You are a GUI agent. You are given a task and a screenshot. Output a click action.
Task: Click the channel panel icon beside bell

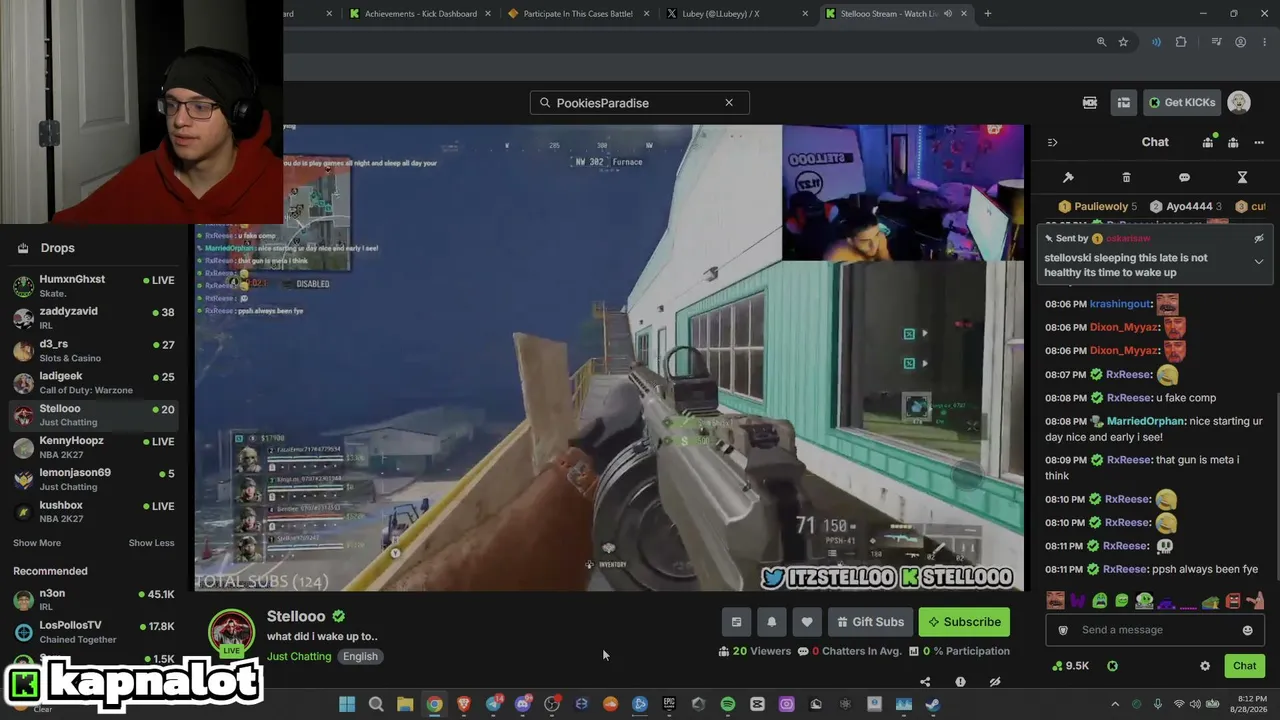736,622
